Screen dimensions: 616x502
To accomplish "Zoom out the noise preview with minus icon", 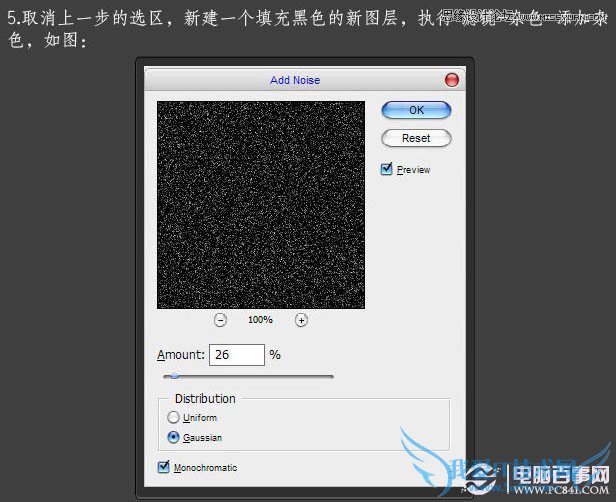I will tap(220, 320).
